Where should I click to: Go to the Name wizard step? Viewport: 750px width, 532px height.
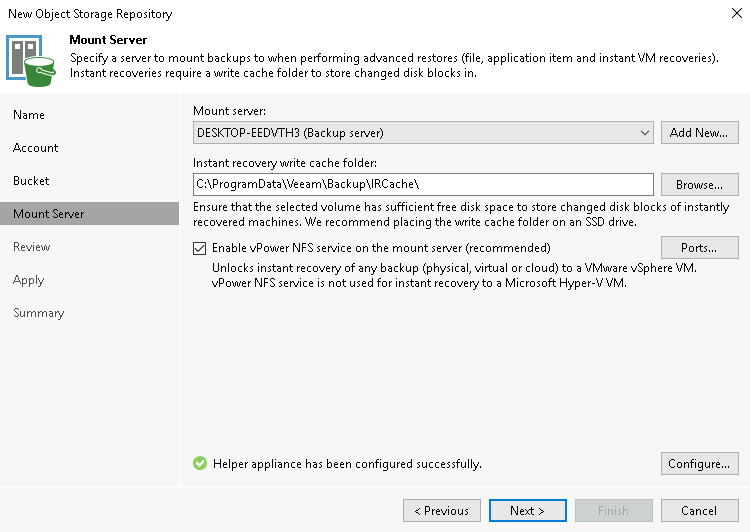29,115
